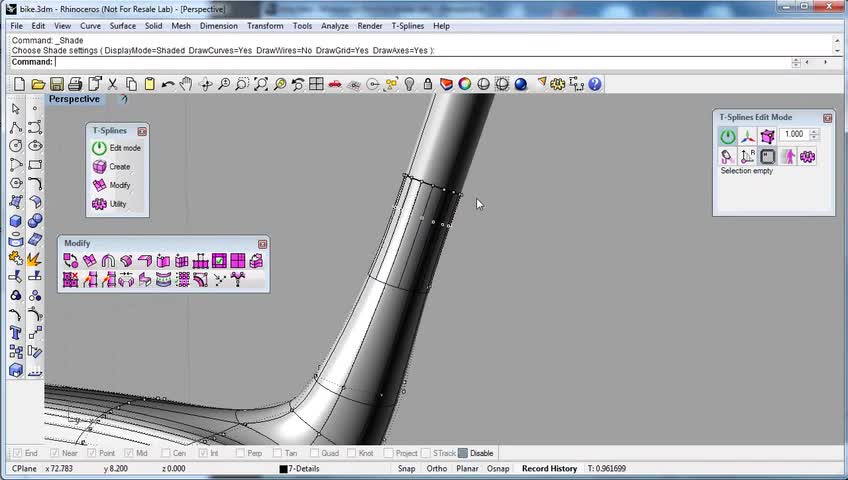Click the pink gear icon in Edit Mode panel

pyautogui.click(x=807, y=157)
